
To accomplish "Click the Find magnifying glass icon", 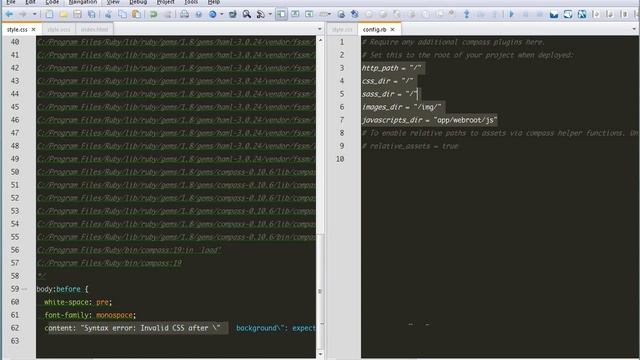I will (x=247, y=15).
